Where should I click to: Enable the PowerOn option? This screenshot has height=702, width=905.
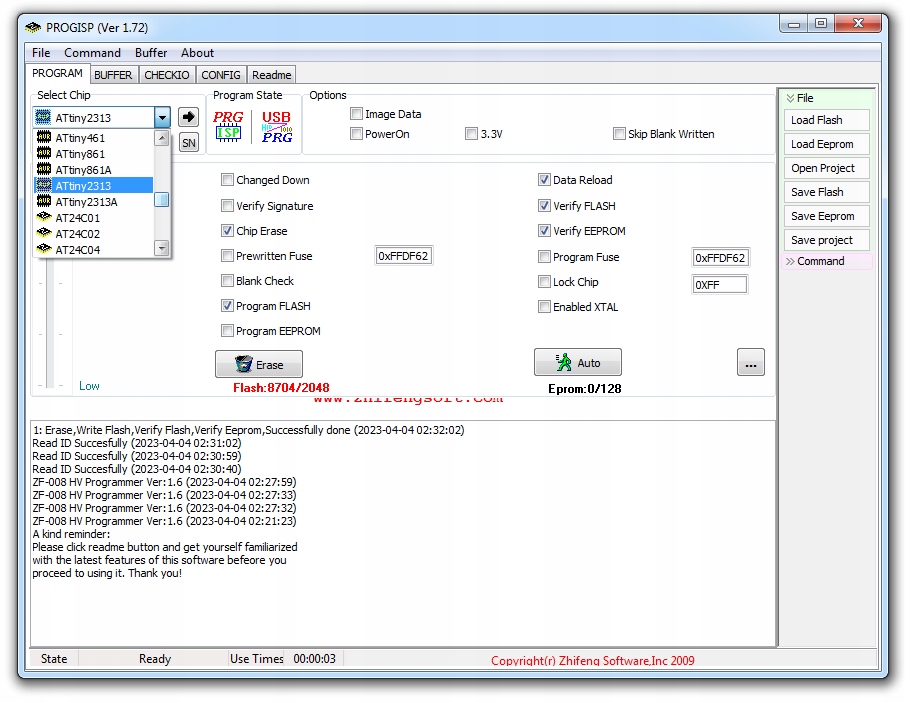pyautogui.click(x=357, y=134)
